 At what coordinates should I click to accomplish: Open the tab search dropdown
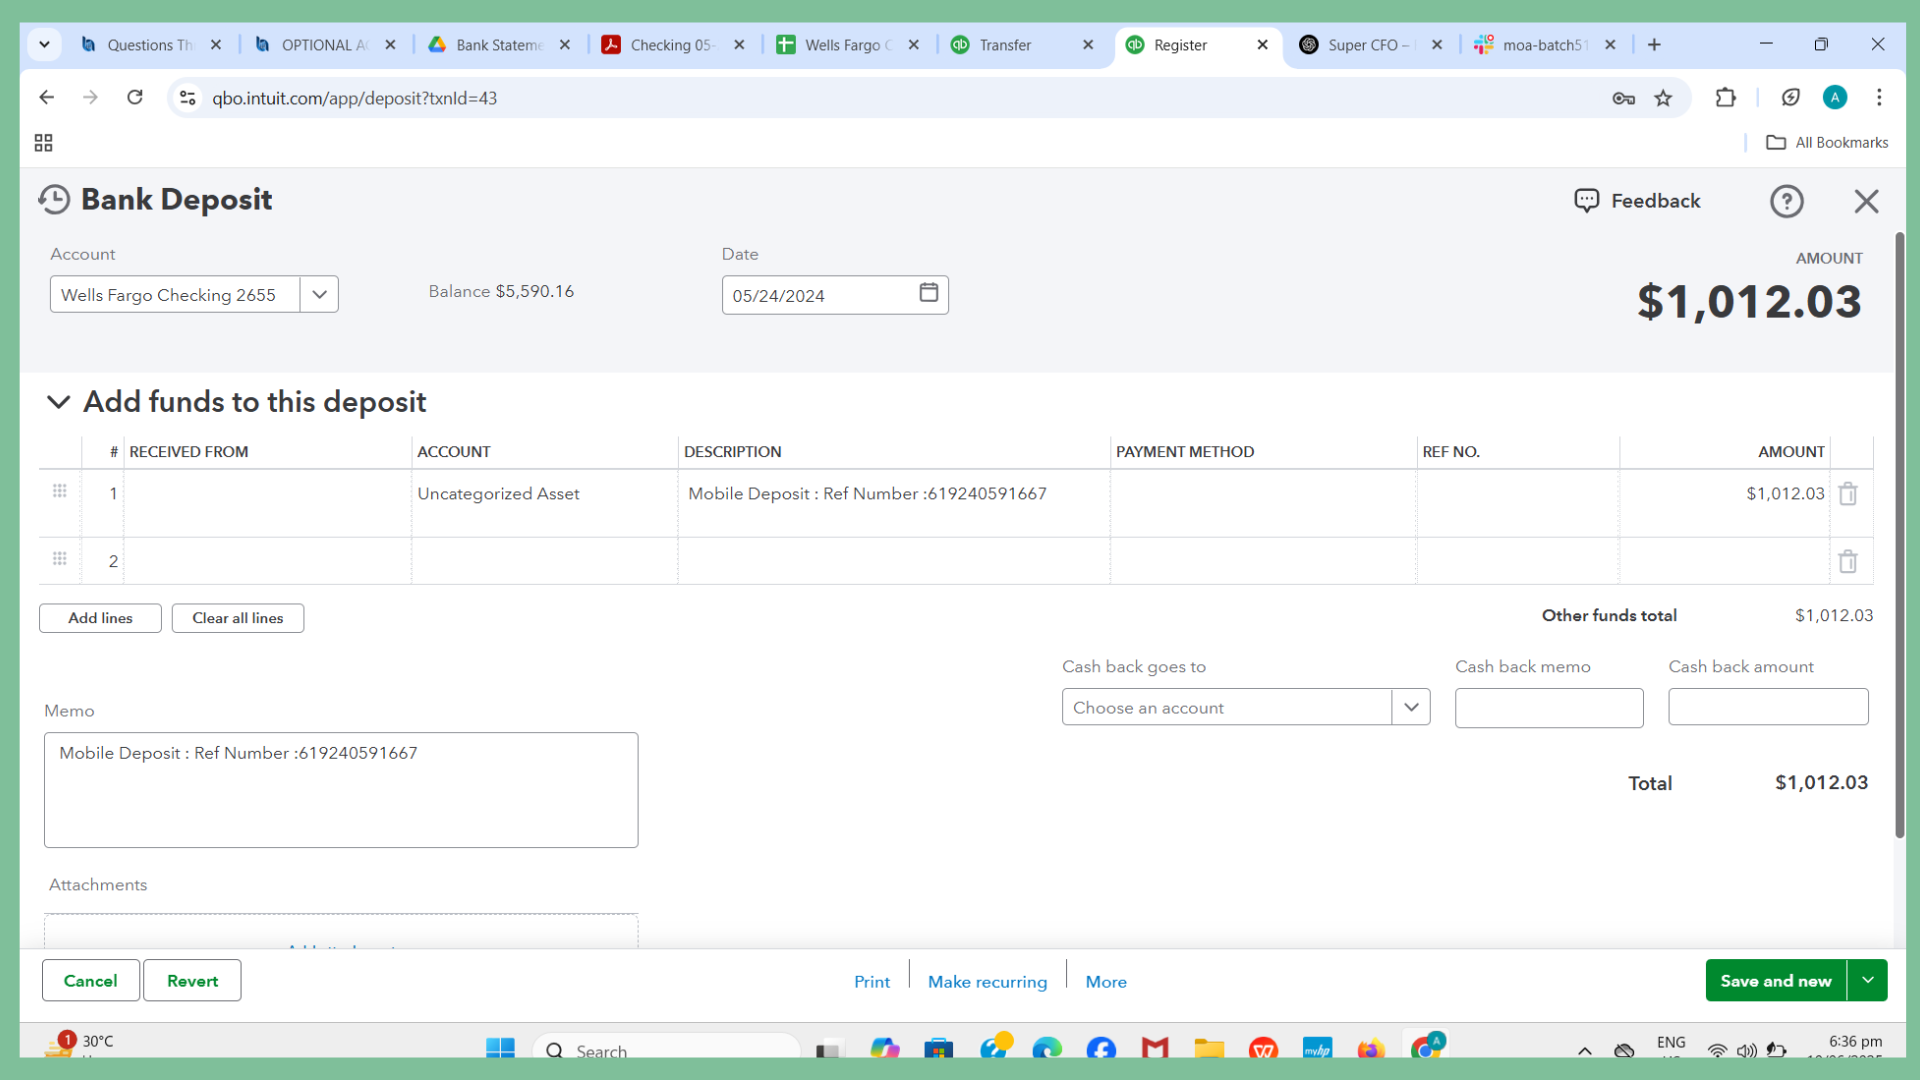(44, 45)
